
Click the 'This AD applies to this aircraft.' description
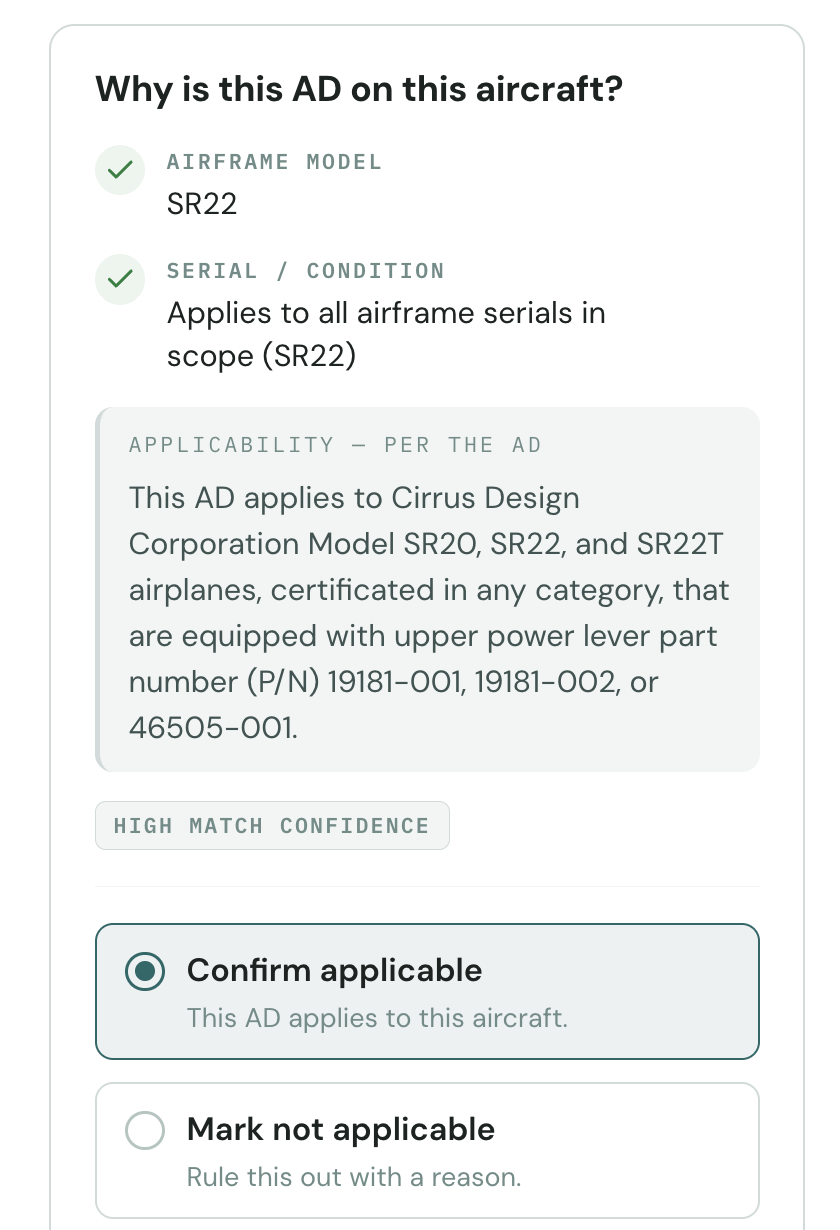377,1019
